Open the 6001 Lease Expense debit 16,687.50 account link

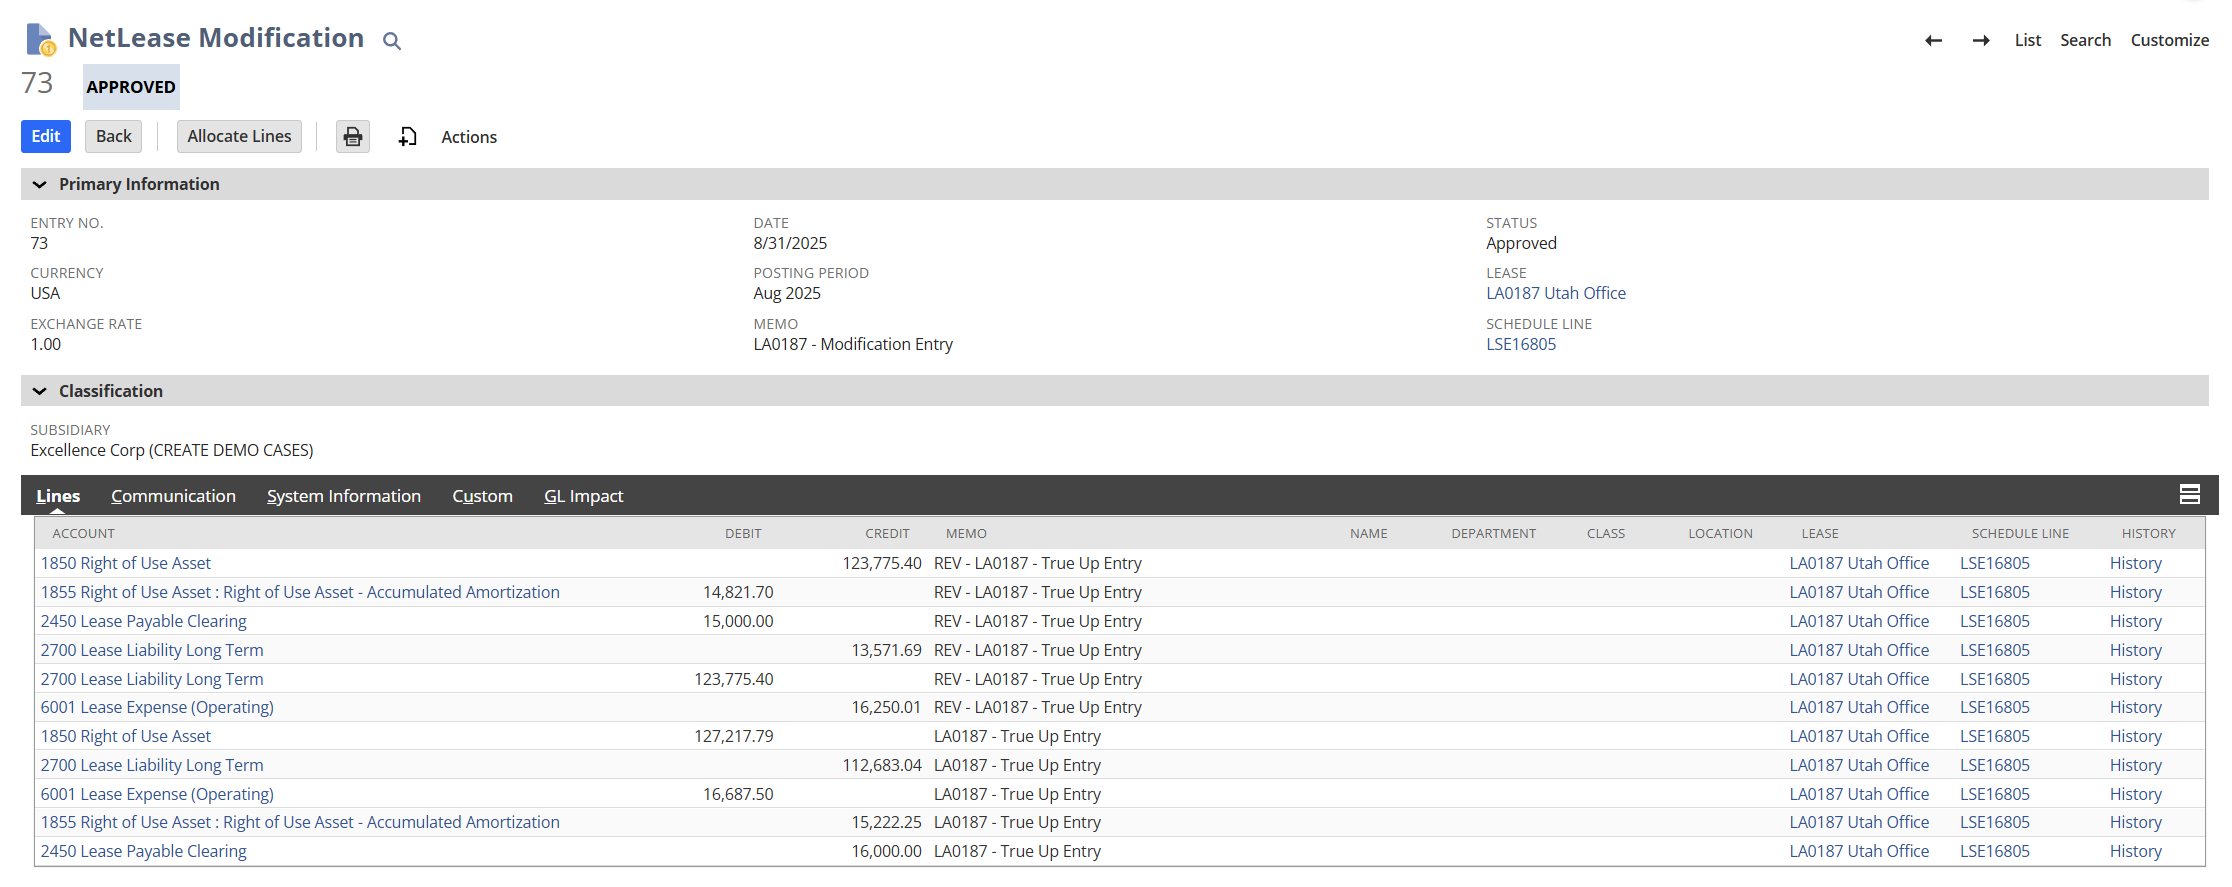coord(157,794)
